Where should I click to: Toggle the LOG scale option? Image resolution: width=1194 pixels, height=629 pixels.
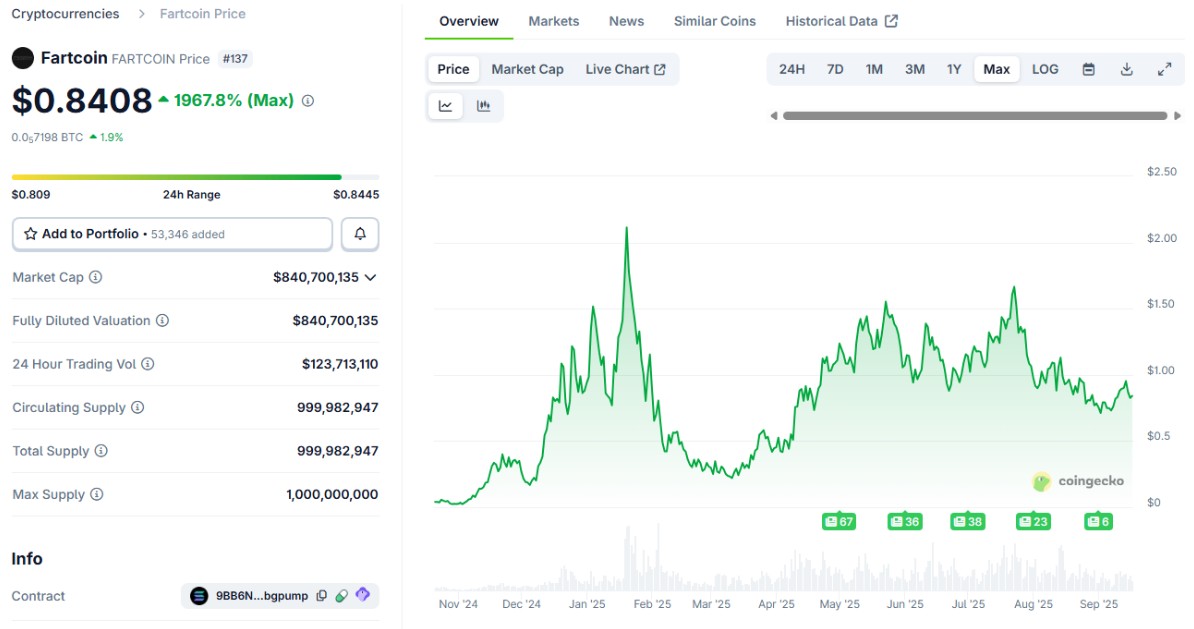pyautogui.click(x=1045, y=69)
